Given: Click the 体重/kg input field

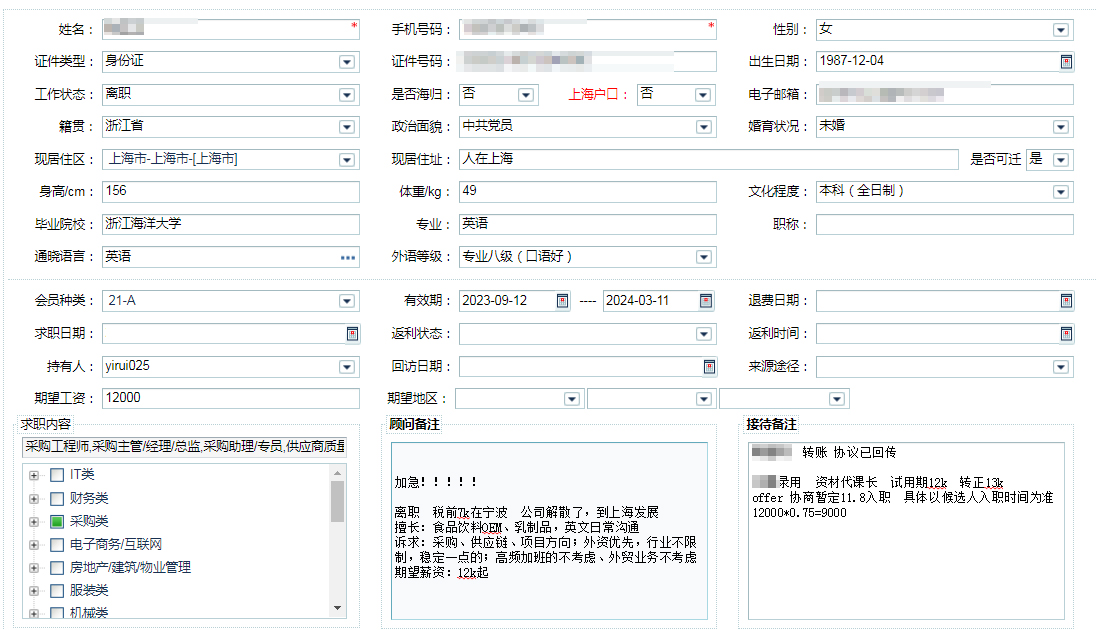Looking at the screenshot, I should [588, 192].
